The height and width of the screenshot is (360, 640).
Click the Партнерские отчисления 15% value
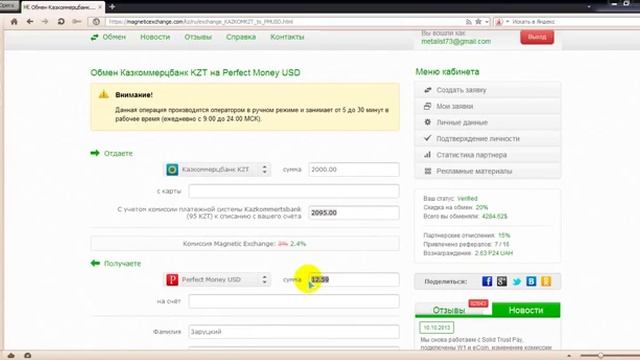[504, 236]
